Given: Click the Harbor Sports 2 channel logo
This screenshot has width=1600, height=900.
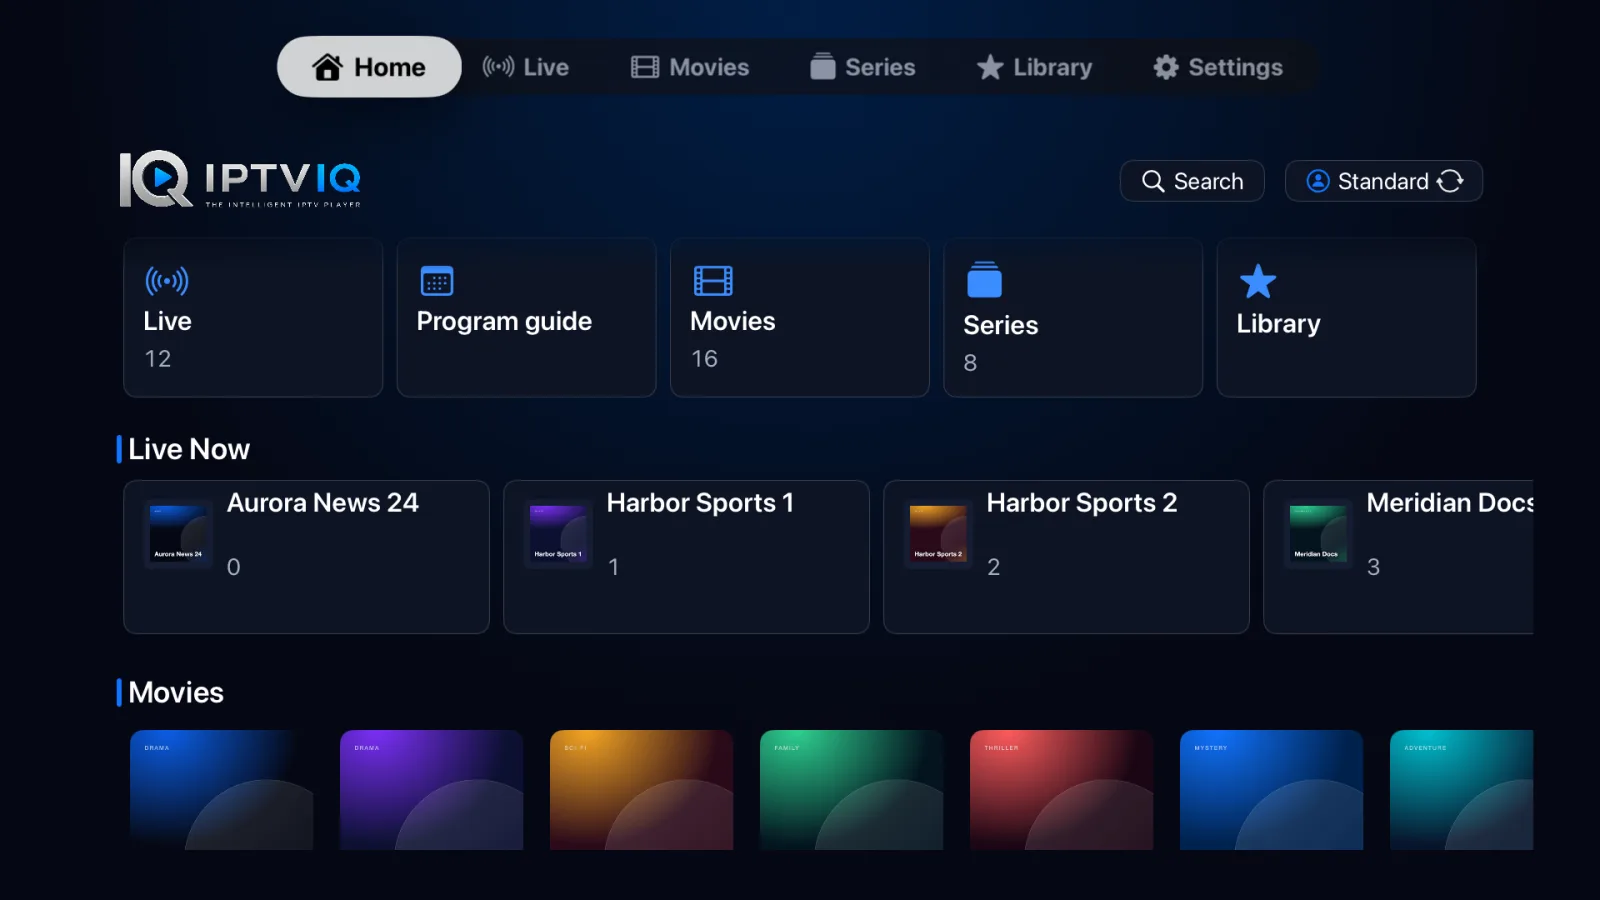Looking at the screenshot, I should 938,534.
